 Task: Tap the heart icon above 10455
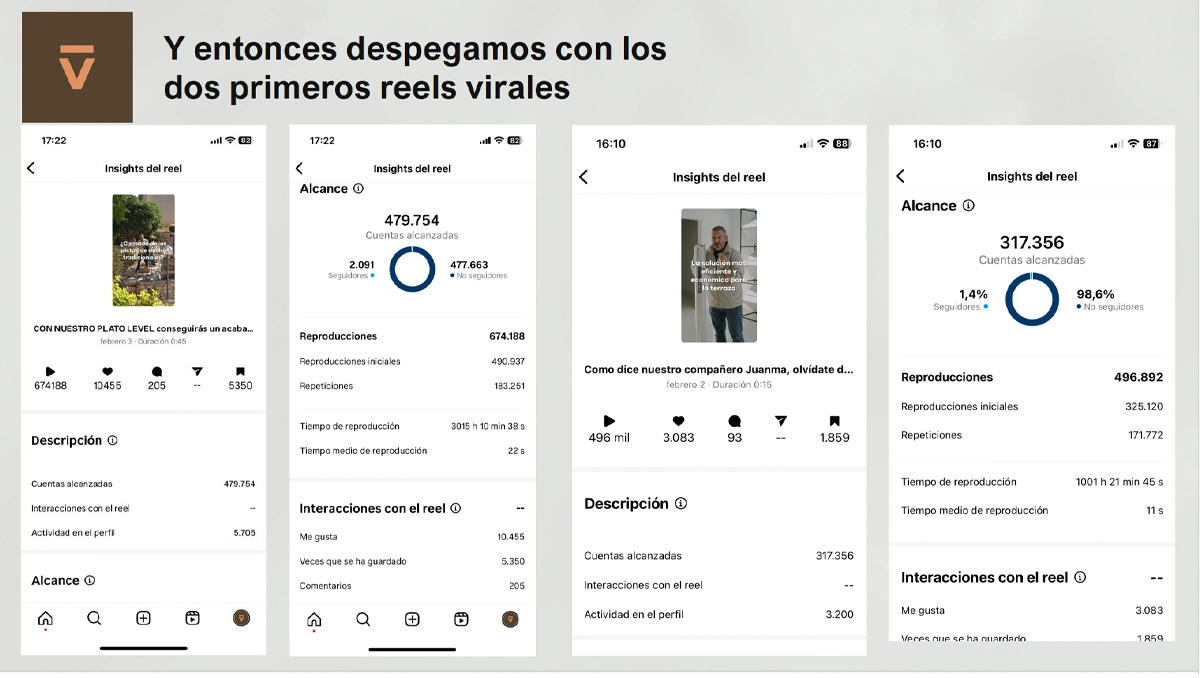(x=107, y=371)
